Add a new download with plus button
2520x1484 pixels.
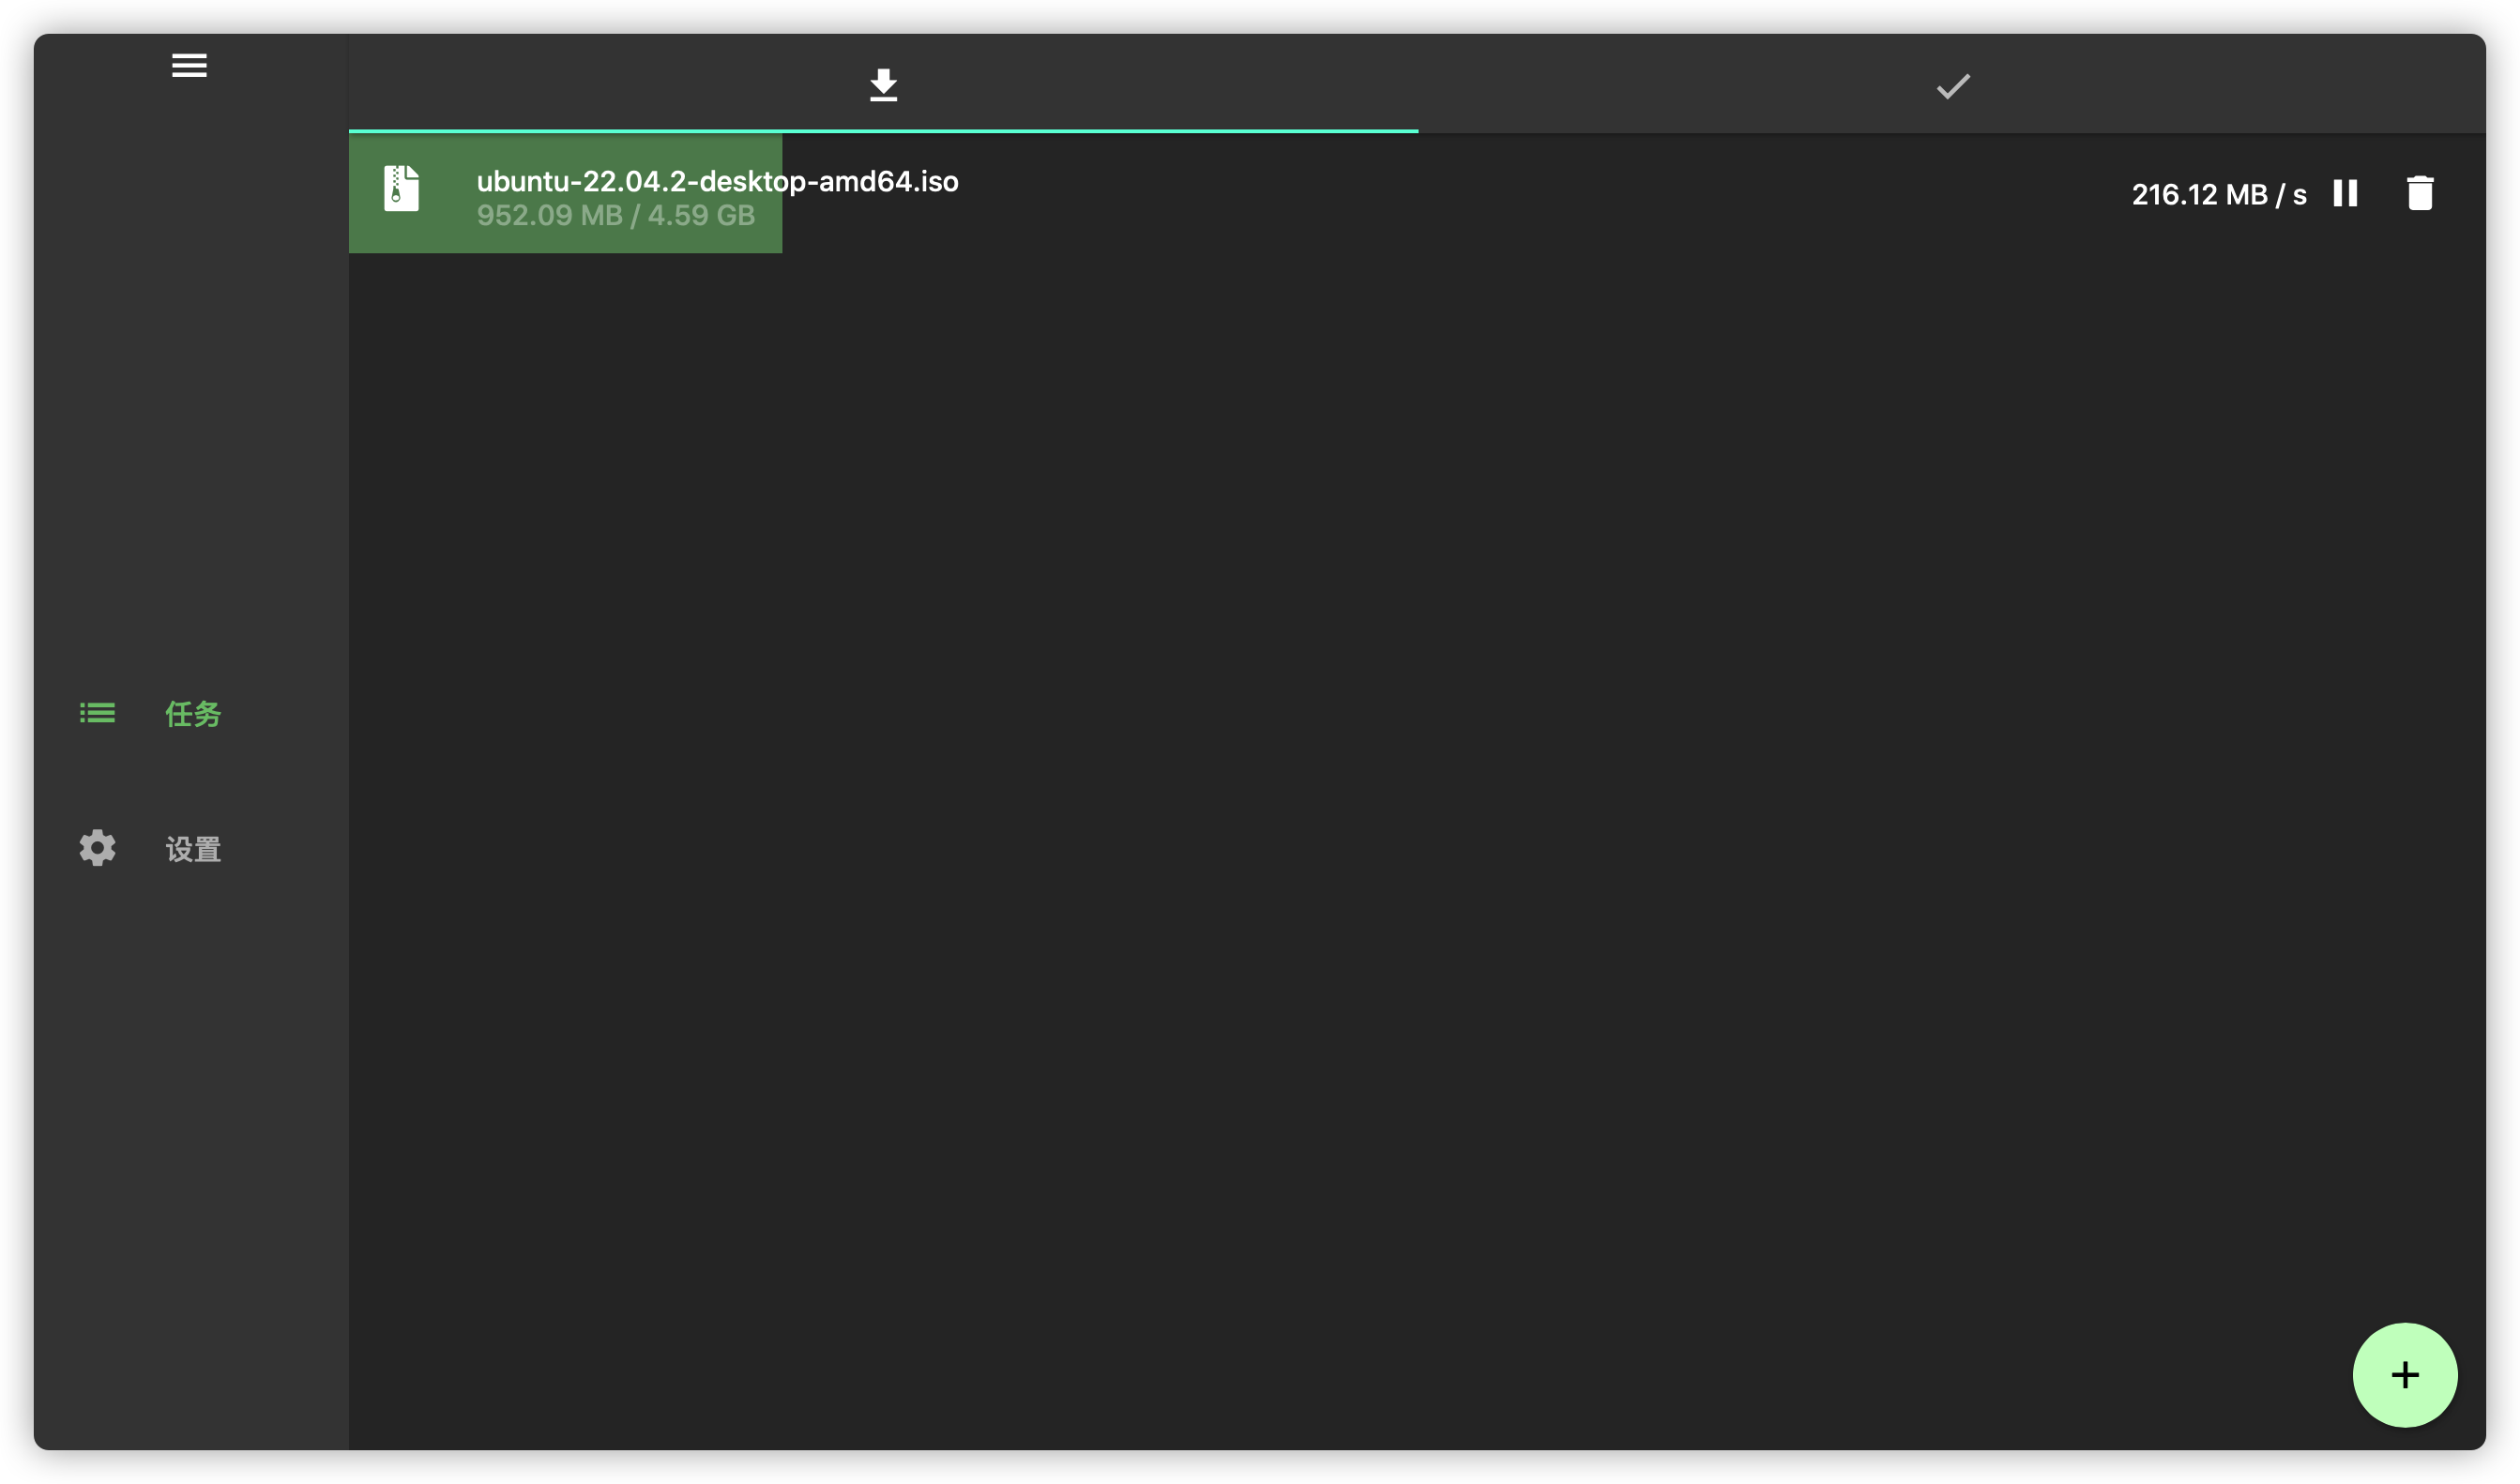pos(2404,1375)
